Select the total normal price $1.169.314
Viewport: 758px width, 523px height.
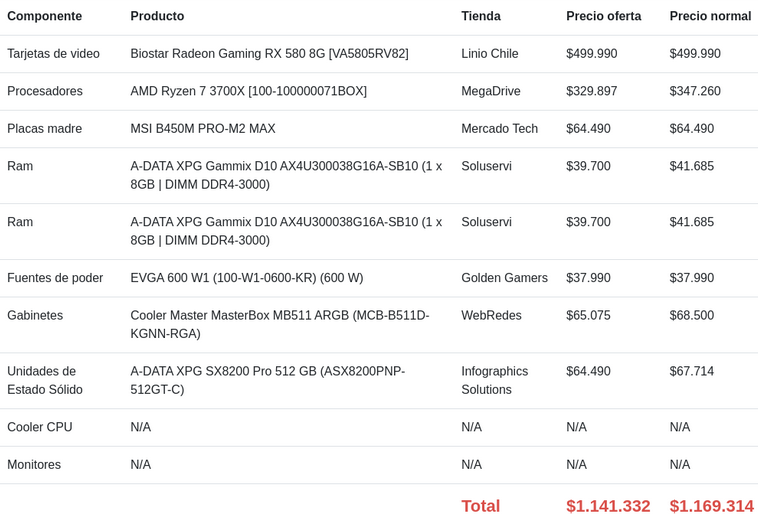(712, 506)
